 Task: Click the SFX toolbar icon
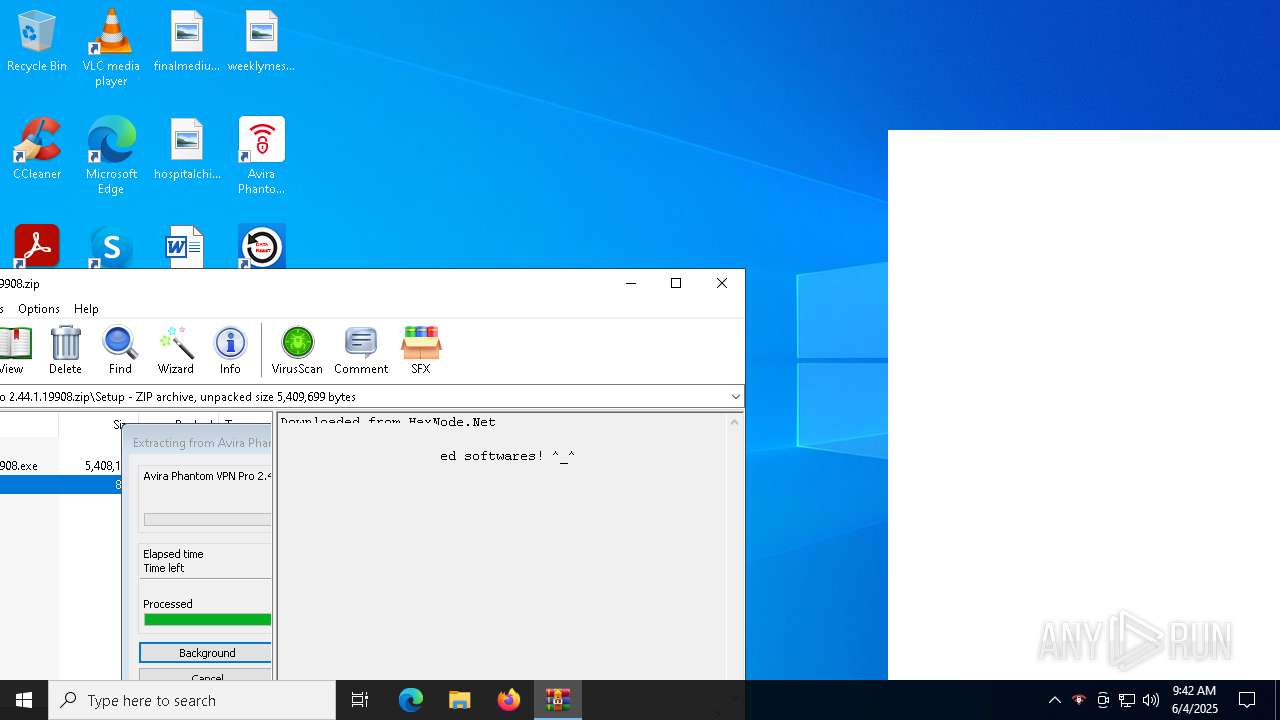pos(420,350)
